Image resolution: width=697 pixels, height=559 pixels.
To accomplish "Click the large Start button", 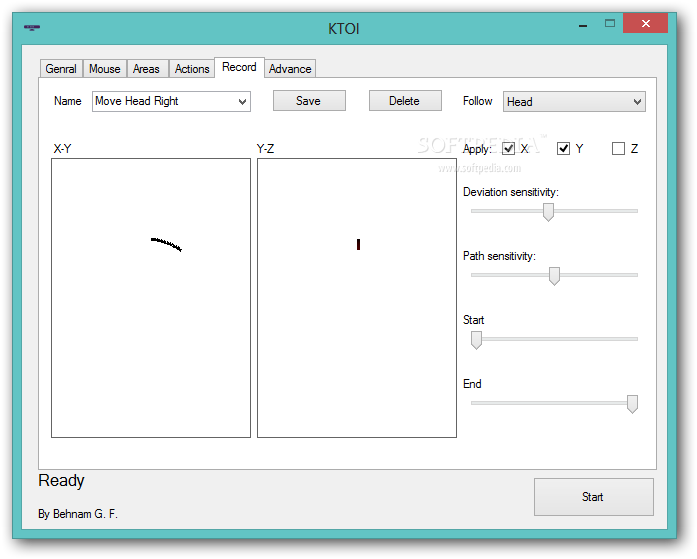I will (x=593, y=497).
